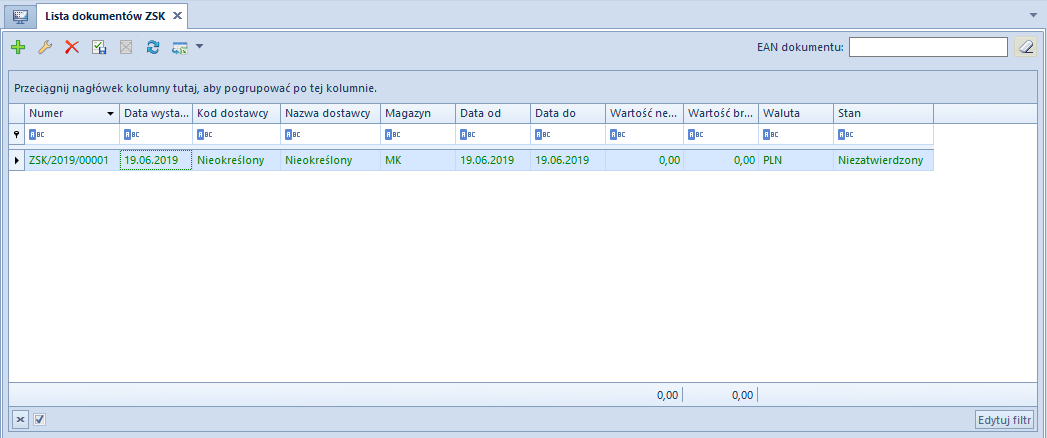
Task: Refresh the document list
Action: [x=153, y=47]
